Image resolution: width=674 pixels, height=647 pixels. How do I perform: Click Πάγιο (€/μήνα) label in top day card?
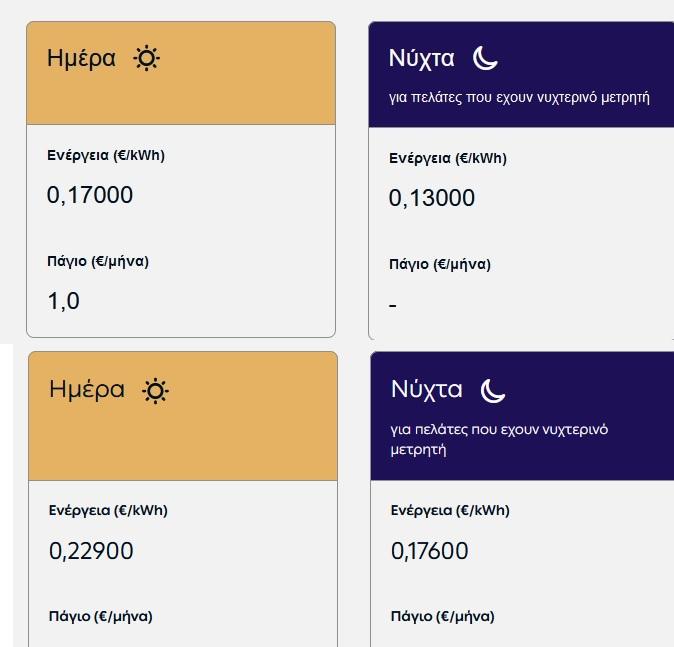(x=98, y=261)
